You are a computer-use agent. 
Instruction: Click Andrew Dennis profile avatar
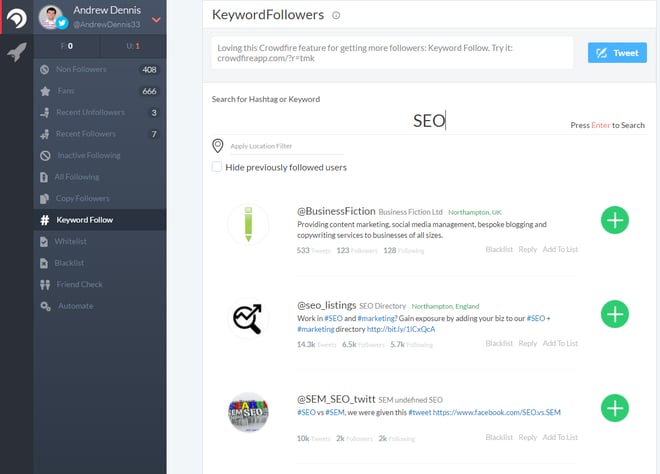[x=51, y=18]
